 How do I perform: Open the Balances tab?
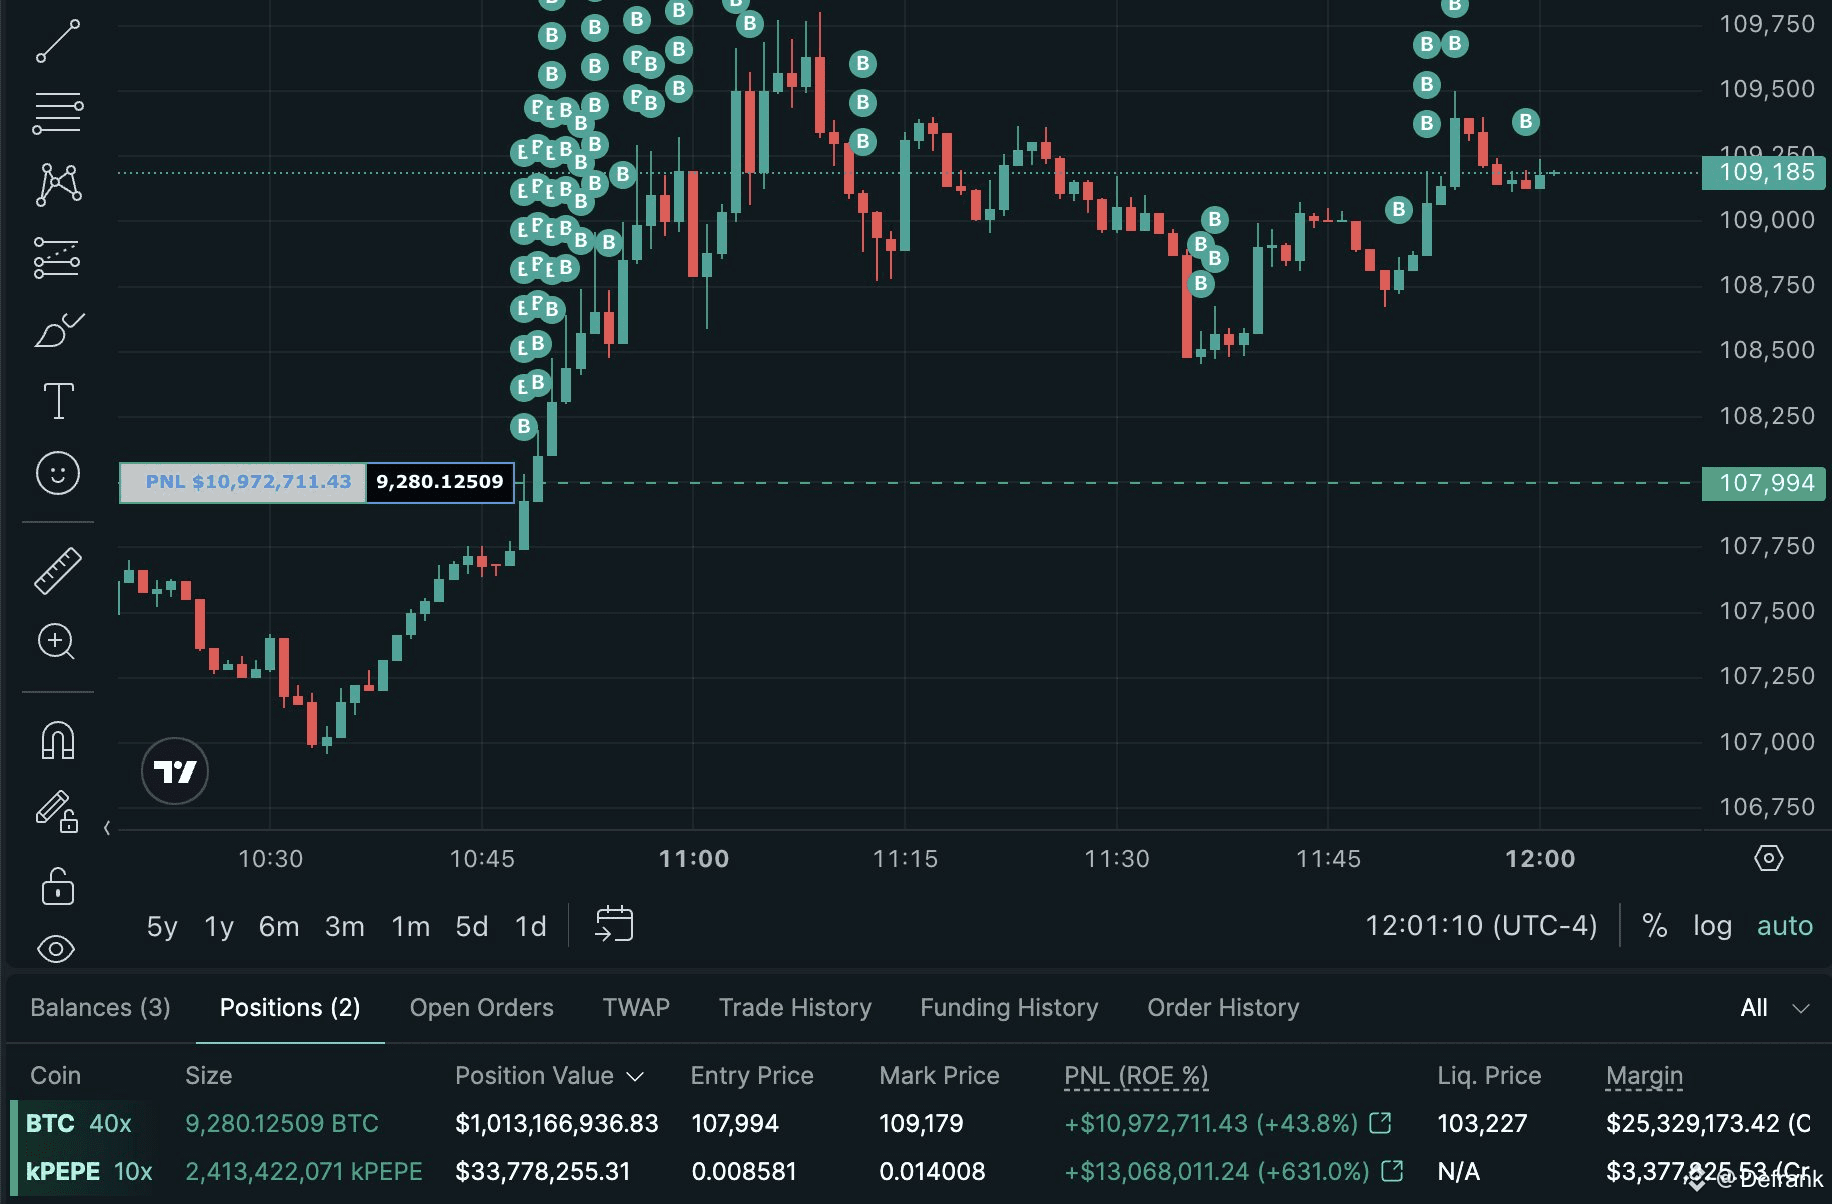99,1007
